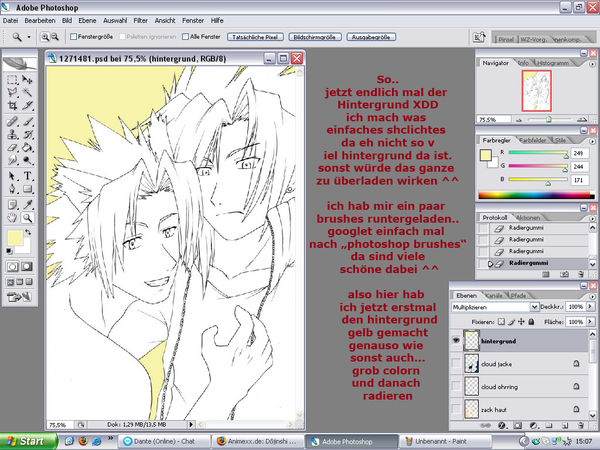Click the zoom-out magnifier in options bar
600x450 pixels.
coord(55,37)
